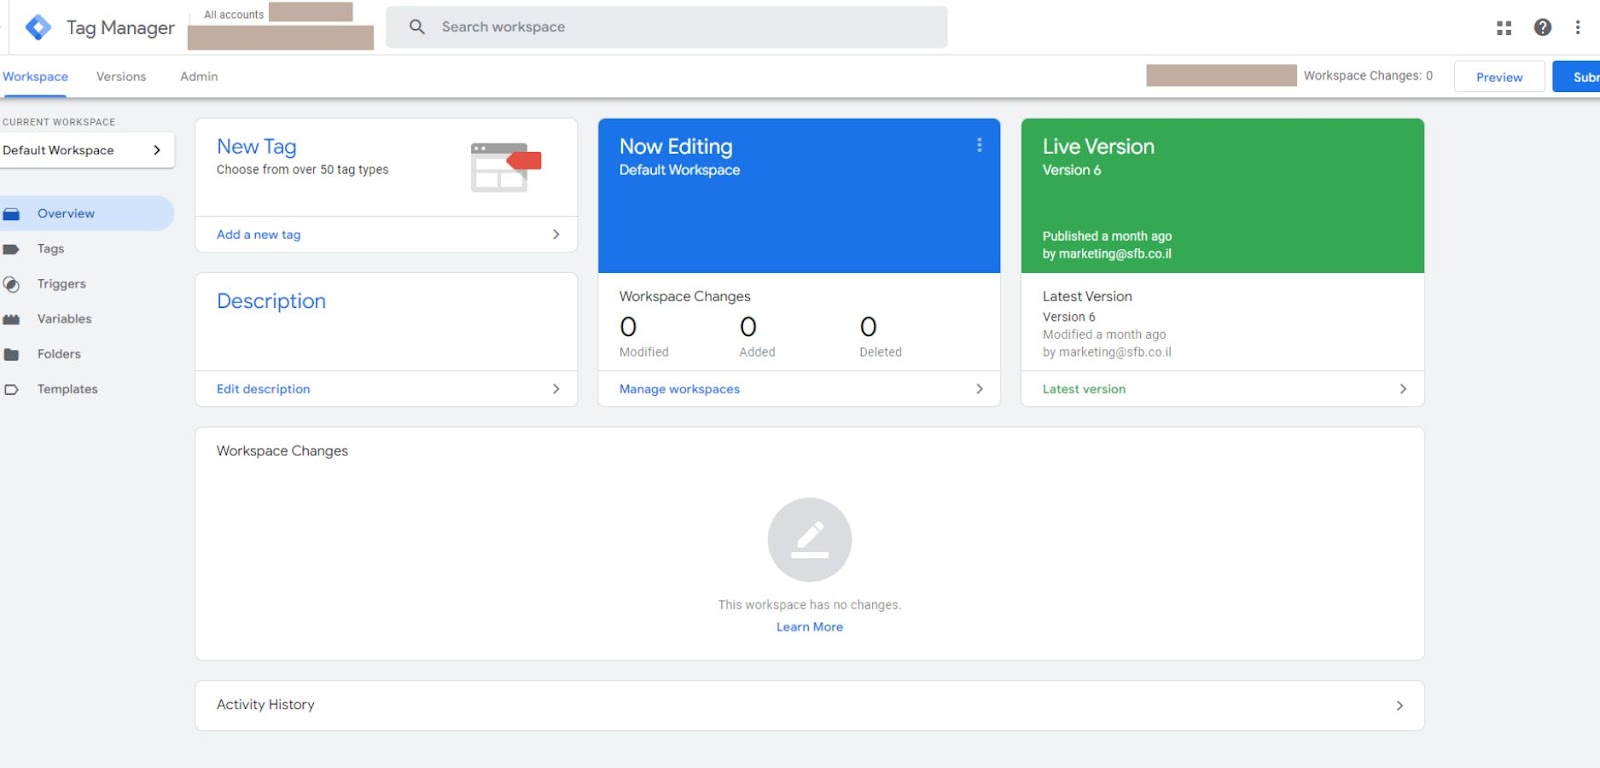
Task: Click the Add a new tag chevron
Action: click(x=556, y=234)
